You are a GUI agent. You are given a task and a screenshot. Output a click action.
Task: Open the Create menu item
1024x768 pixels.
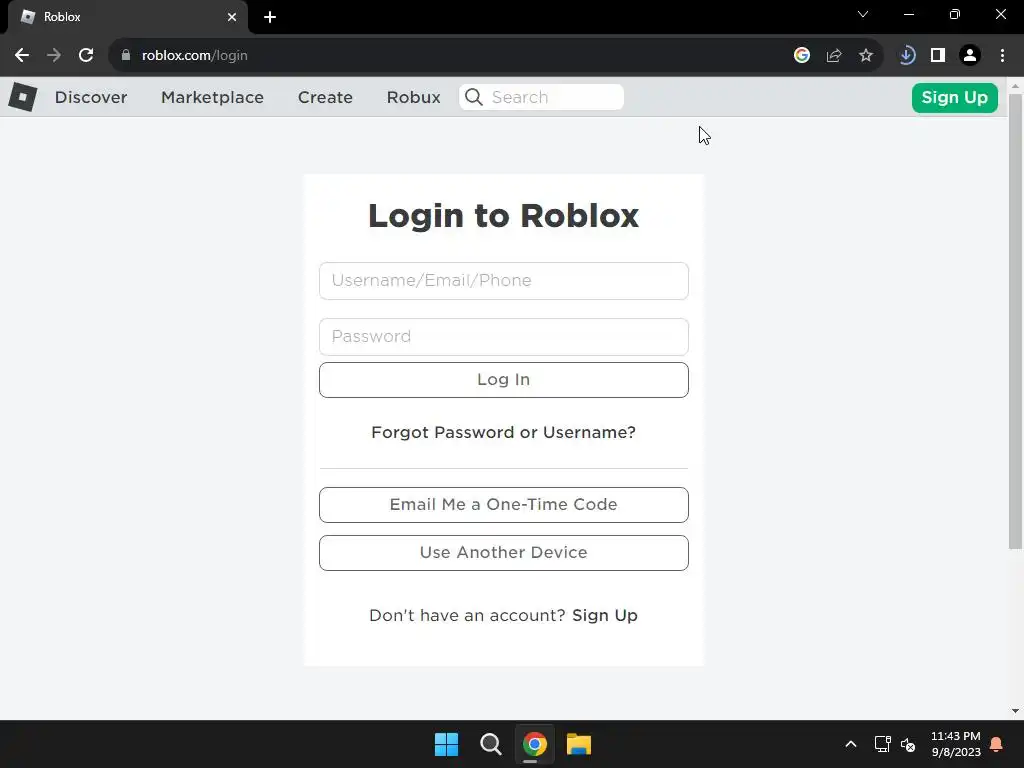point(325,97)
